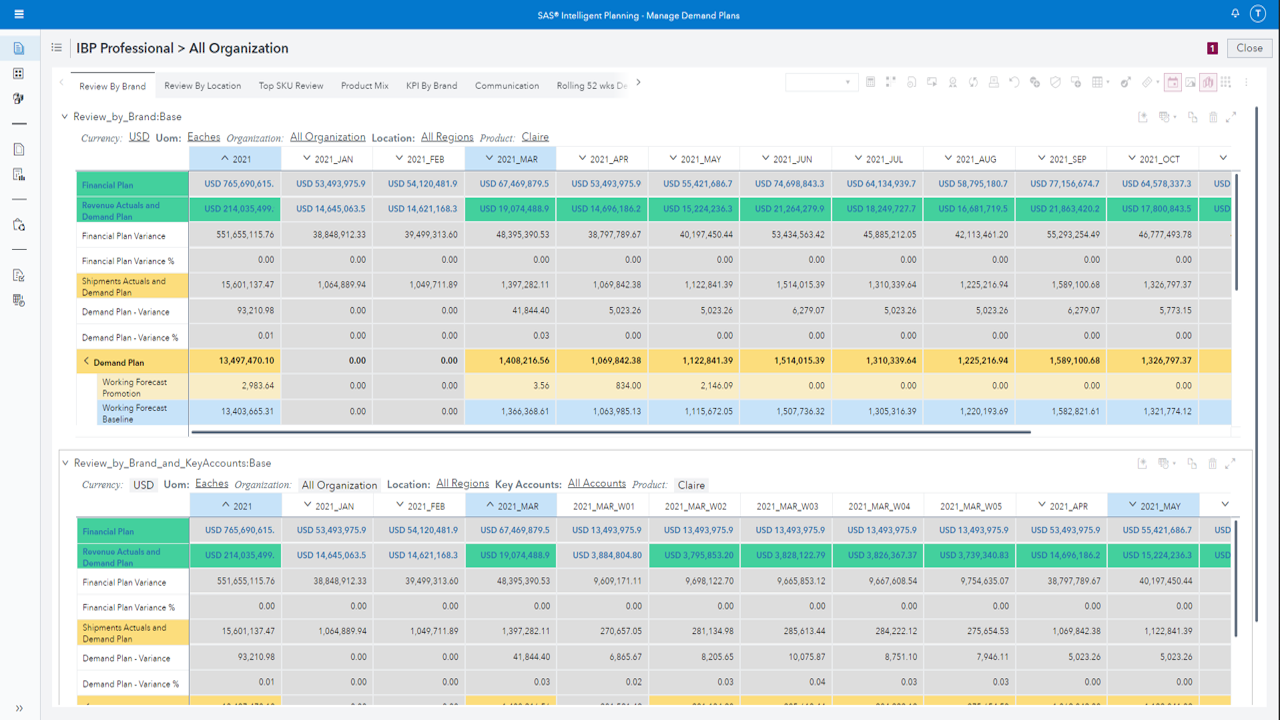
Task: Click the horizontal scrollbar of Review_by_Brand table
Action: pos(610,432)
